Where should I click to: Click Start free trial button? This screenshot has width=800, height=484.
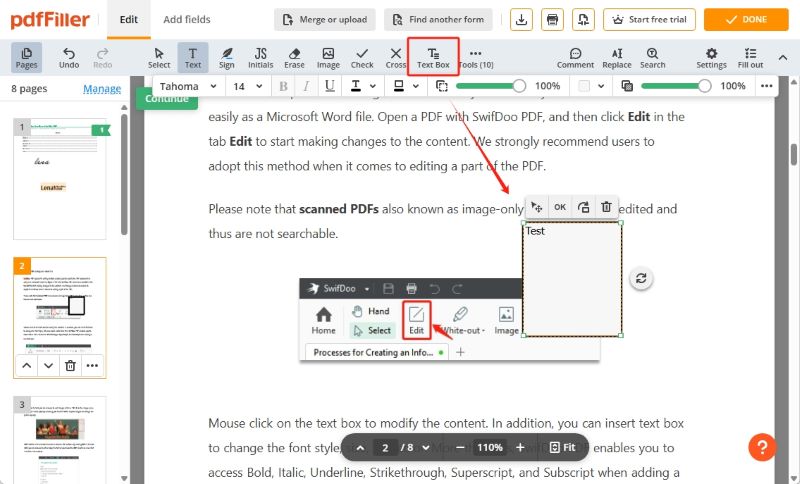[649, 19]
